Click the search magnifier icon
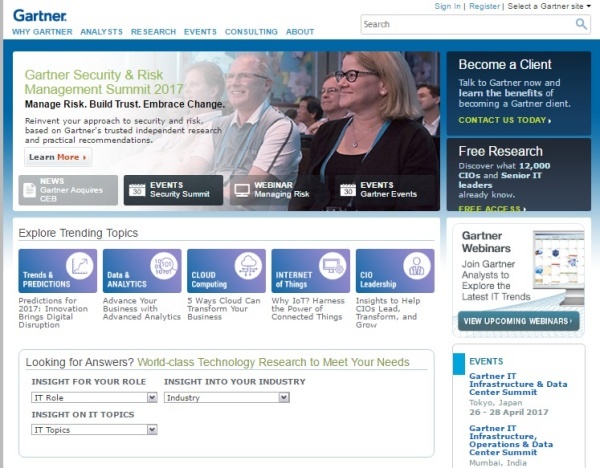This screenshot has width=600, height=468. pos(581,24)
